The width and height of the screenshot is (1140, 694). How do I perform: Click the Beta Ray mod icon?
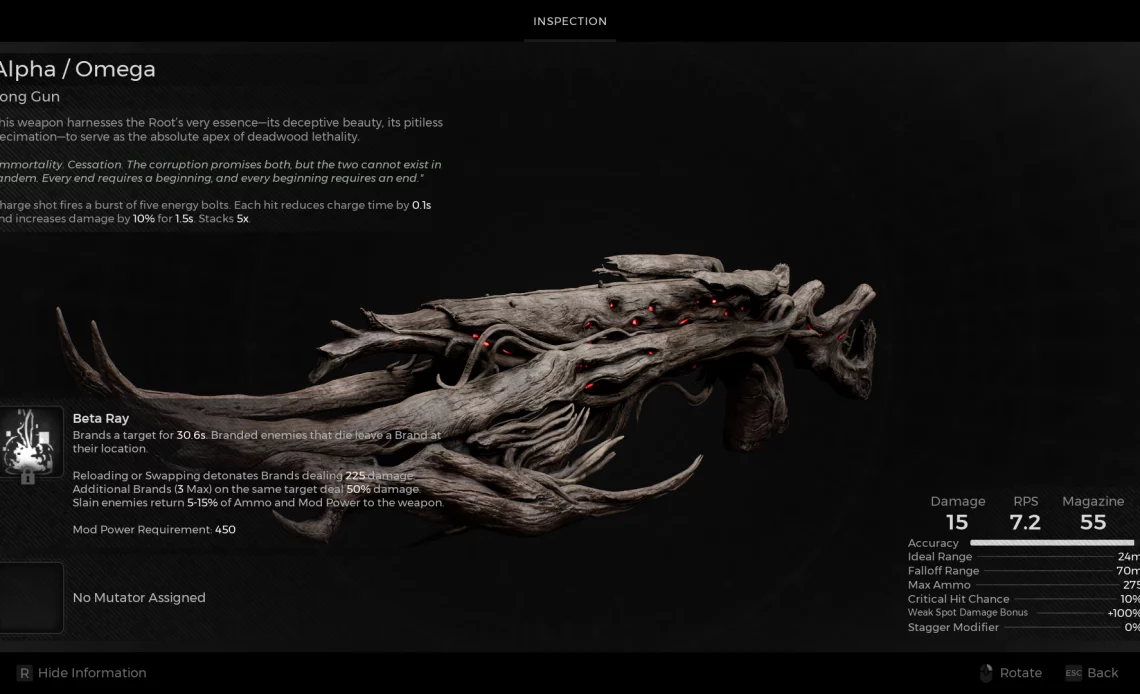click(32, 441)
